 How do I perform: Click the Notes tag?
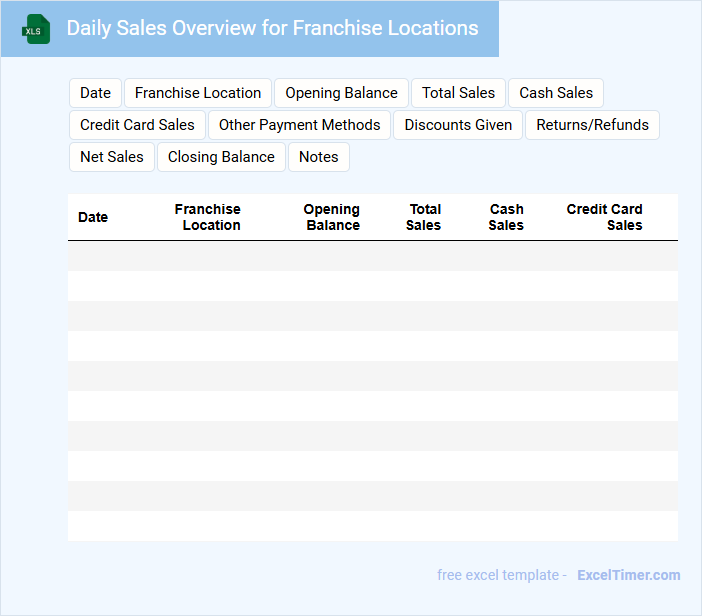(318, 157)
